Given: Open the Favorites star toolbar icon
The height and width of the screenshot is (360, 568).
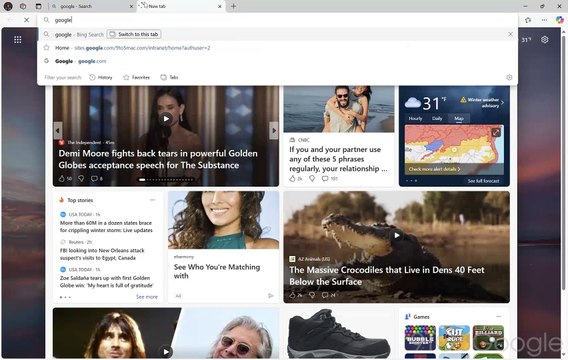Looking at the screenshot, I should [528, 20].
